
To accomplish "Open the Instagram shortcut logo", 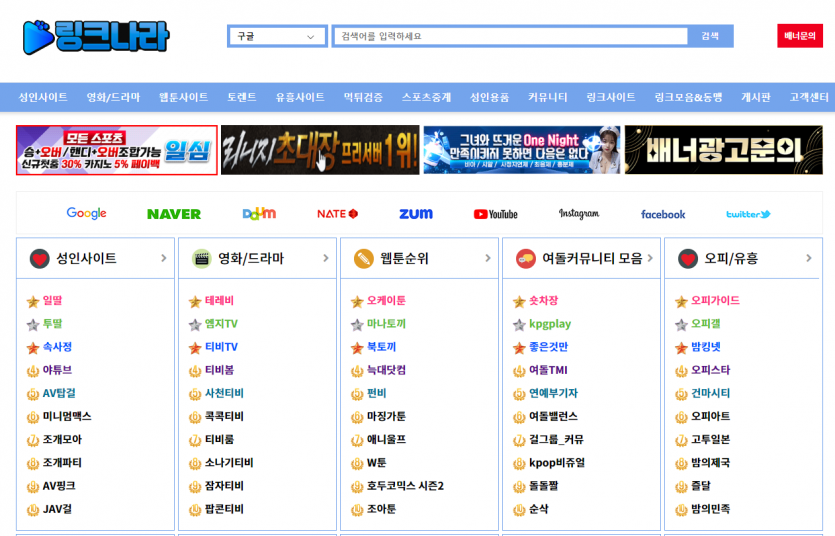I will [x=579, y=213].
